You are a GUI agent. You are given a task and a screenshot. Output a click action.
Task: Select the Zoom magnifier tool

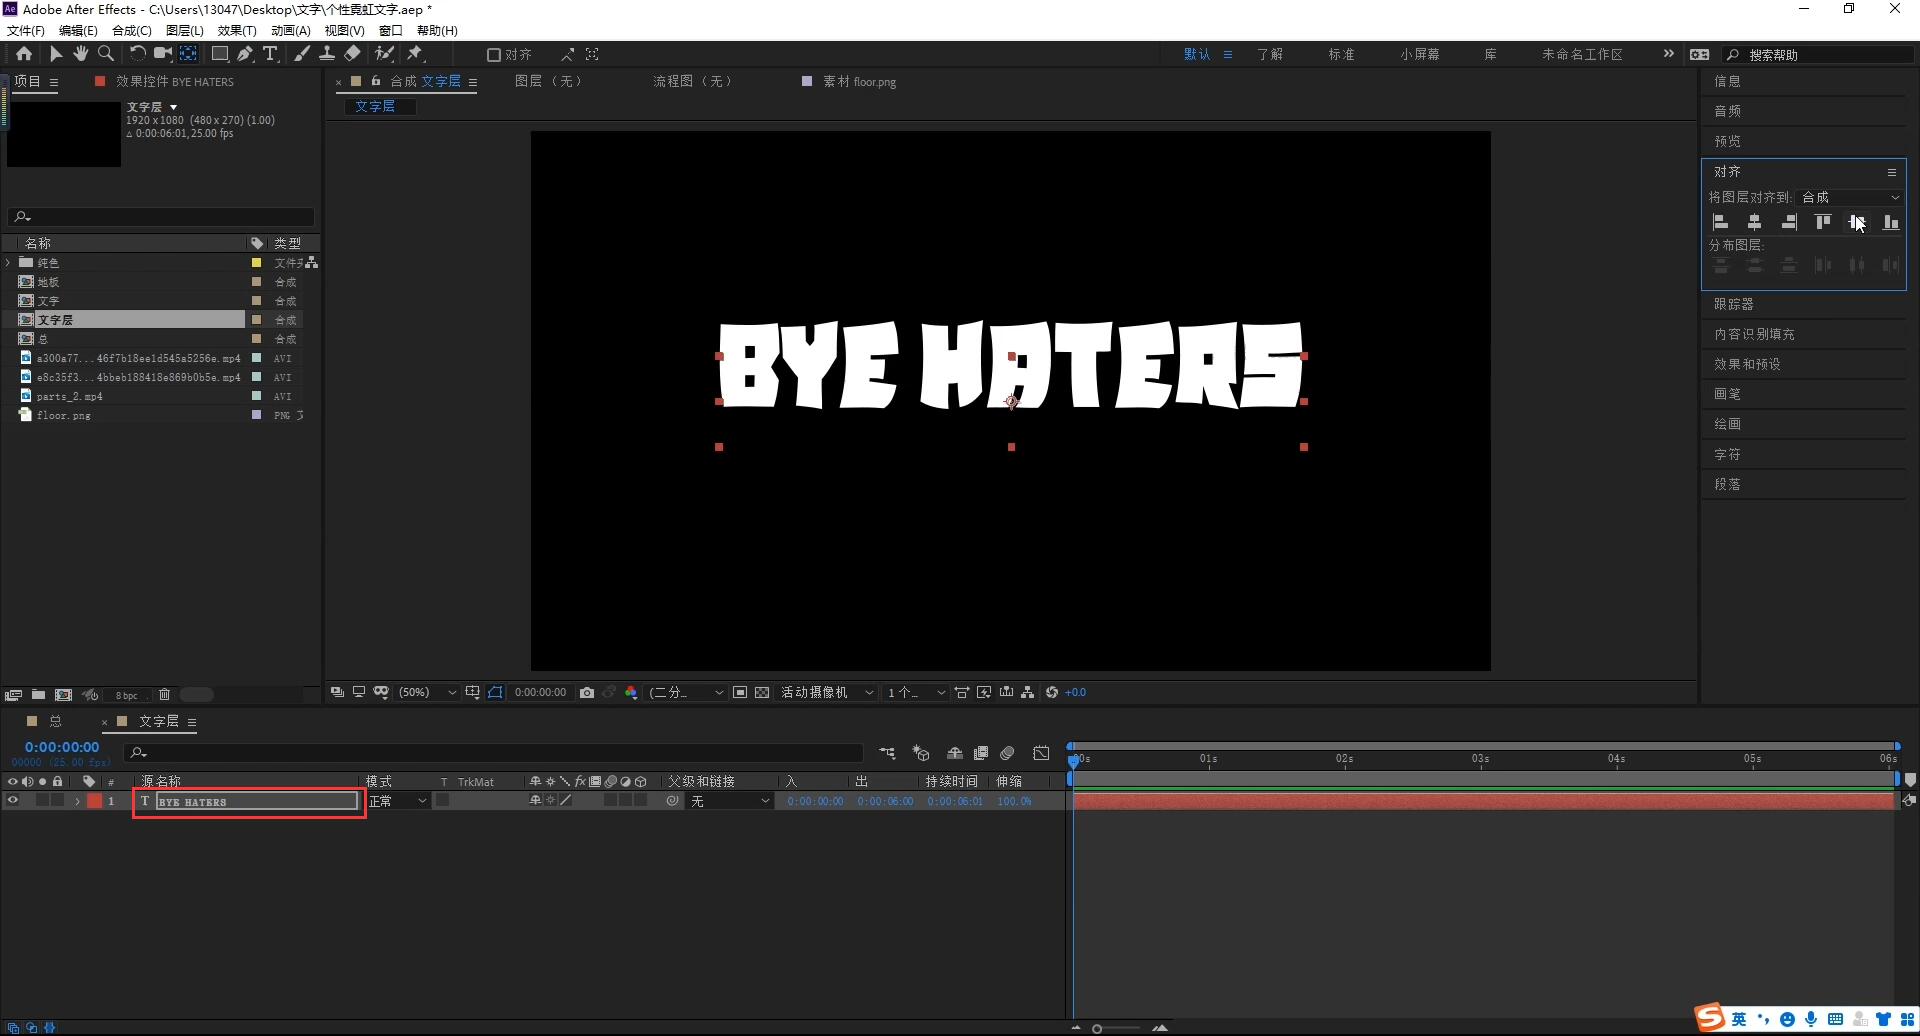click(x=106, y=54)
